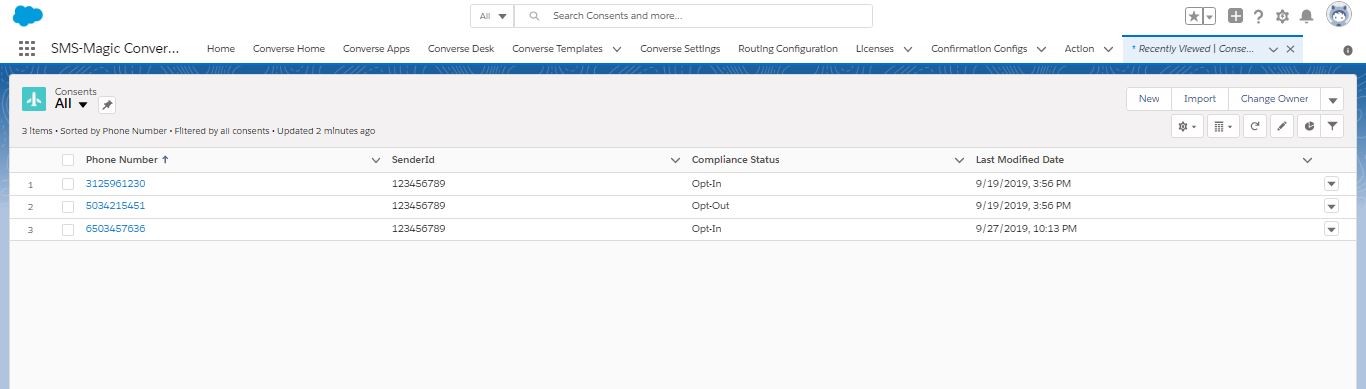
Task: Click the Change Owner button
Action: pos(1274,99)
